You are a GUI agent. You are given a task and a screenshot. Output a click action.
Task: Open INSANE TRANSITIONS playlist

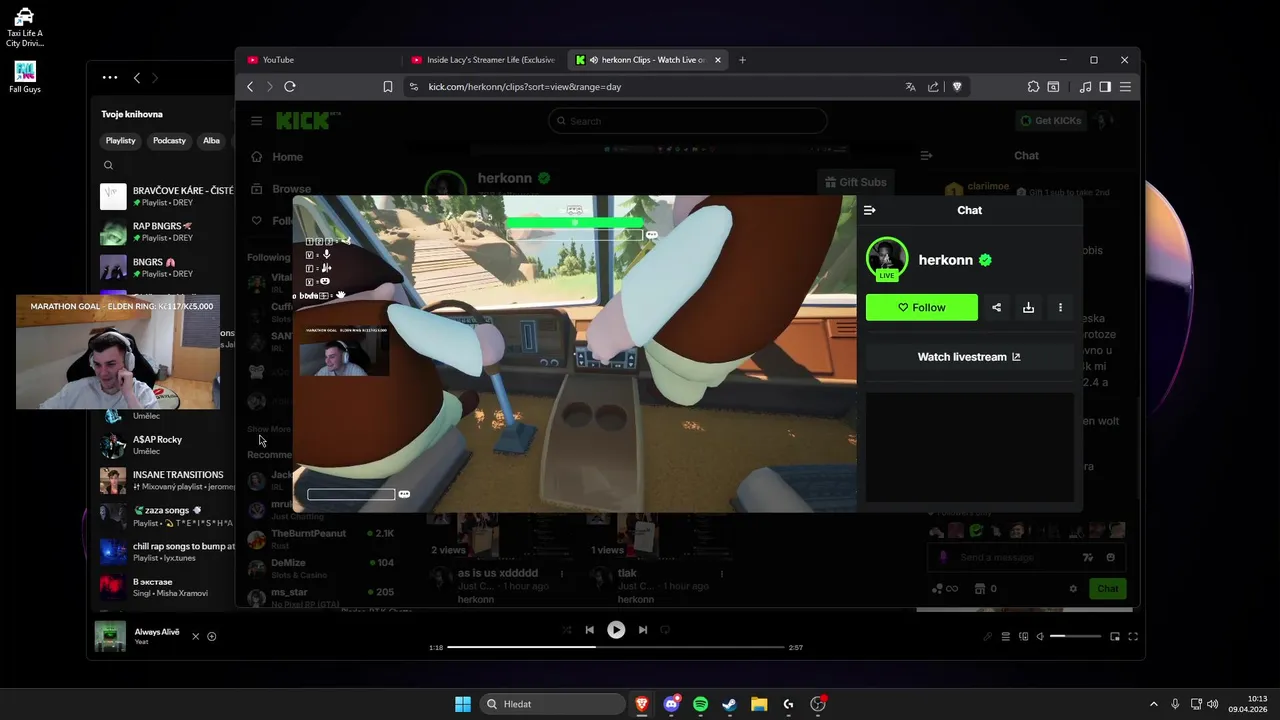point(166,480)
